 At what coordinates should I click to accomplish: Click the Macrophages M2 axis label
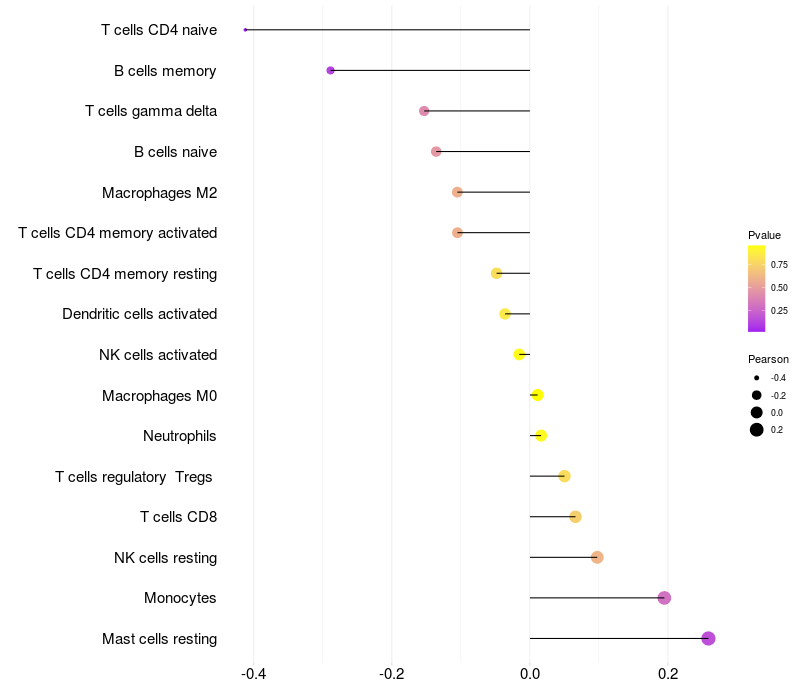click(x=160, y=192)
